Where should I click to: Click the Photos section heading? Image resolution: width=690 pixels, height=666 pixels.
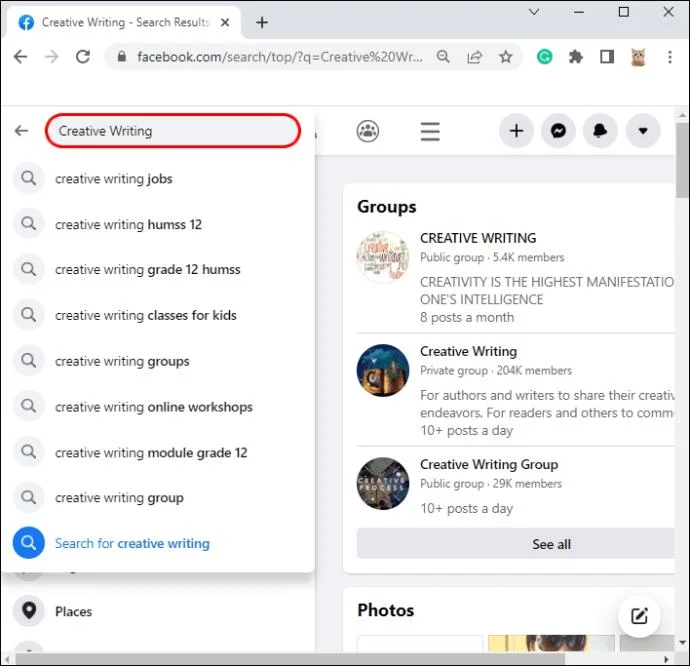(x=385, y=610)
